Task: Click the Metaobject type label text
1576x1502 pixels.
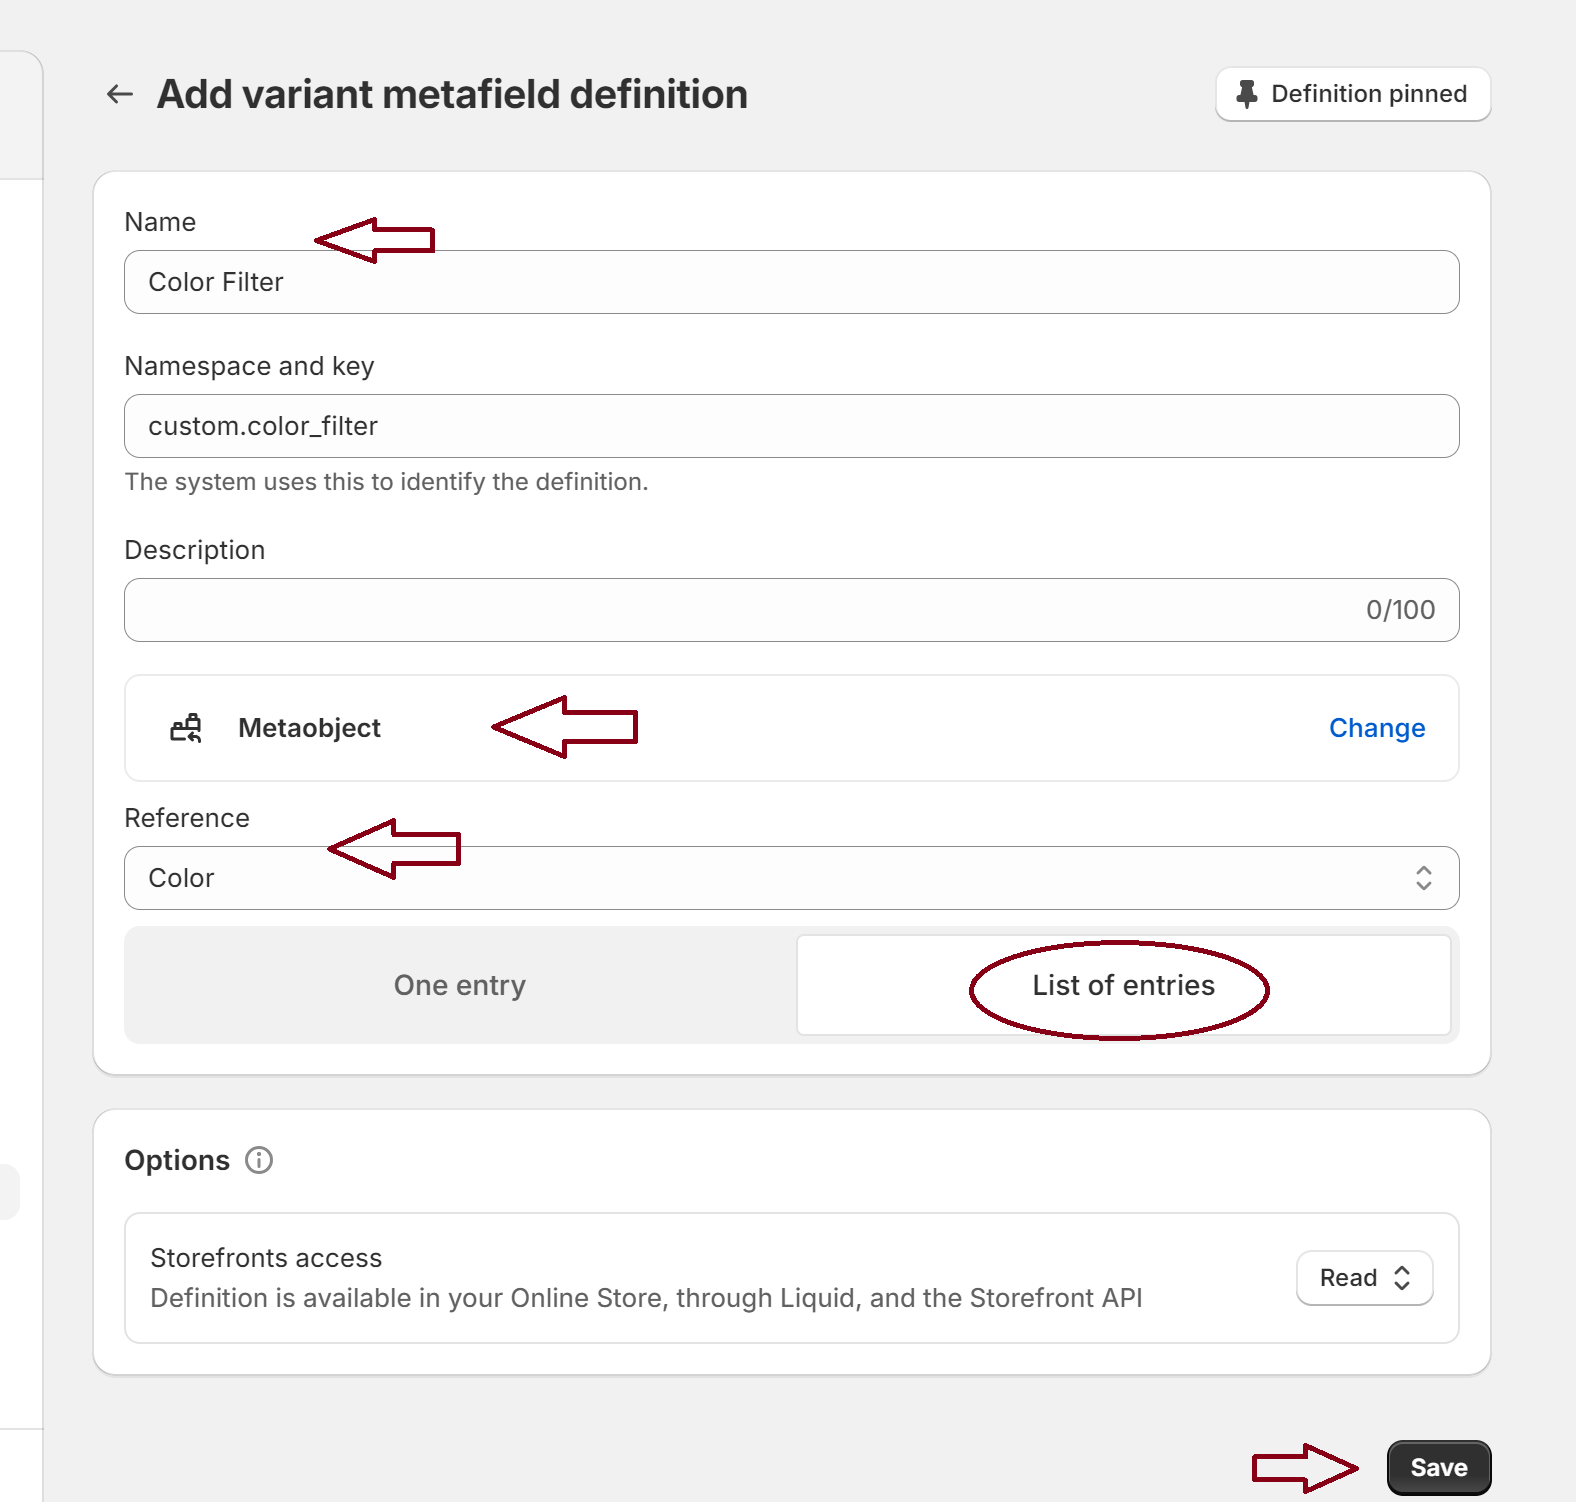Action: tap(309, 728)
